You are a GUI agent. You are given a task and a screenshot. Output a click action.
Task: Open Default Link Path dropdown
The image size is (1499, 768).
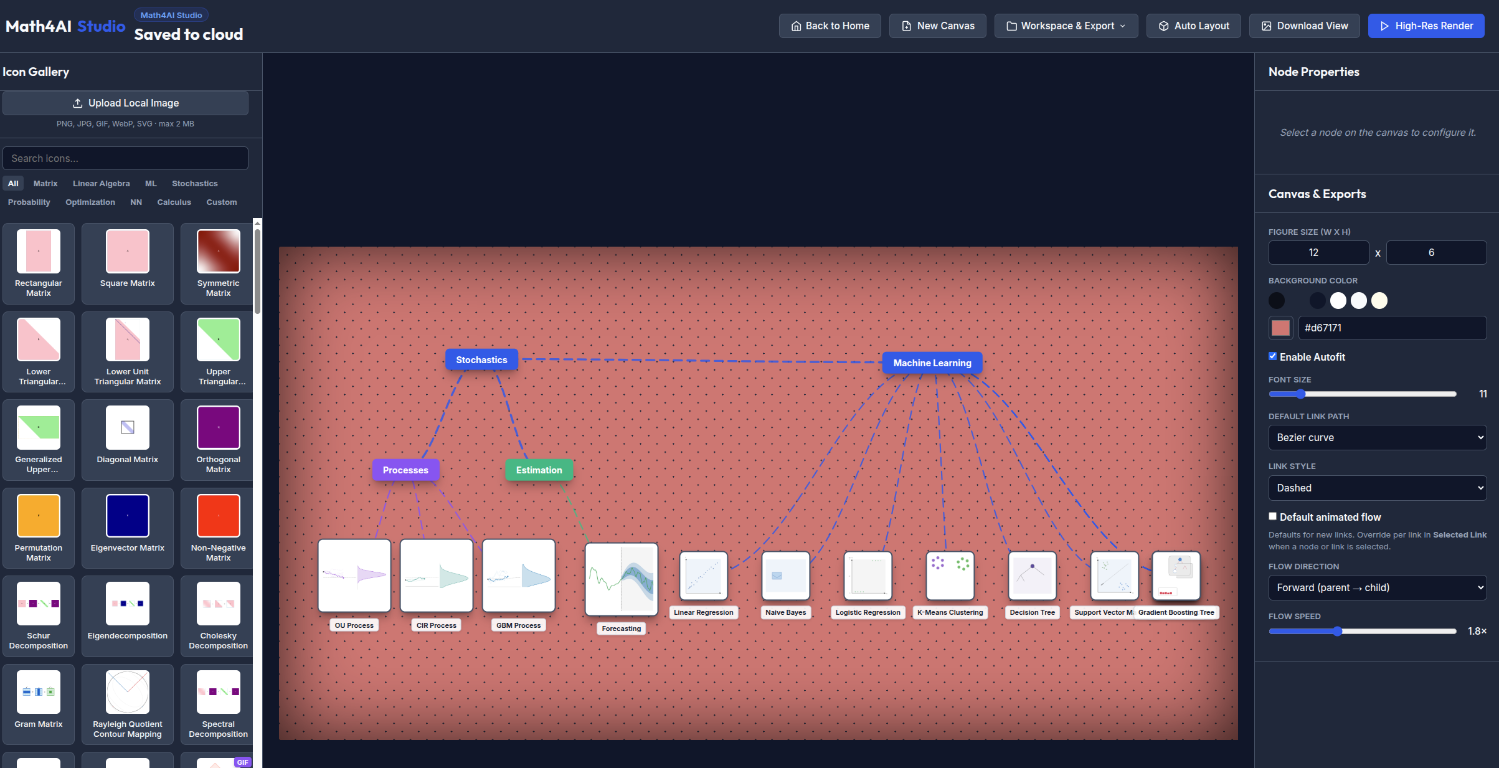1377,437
